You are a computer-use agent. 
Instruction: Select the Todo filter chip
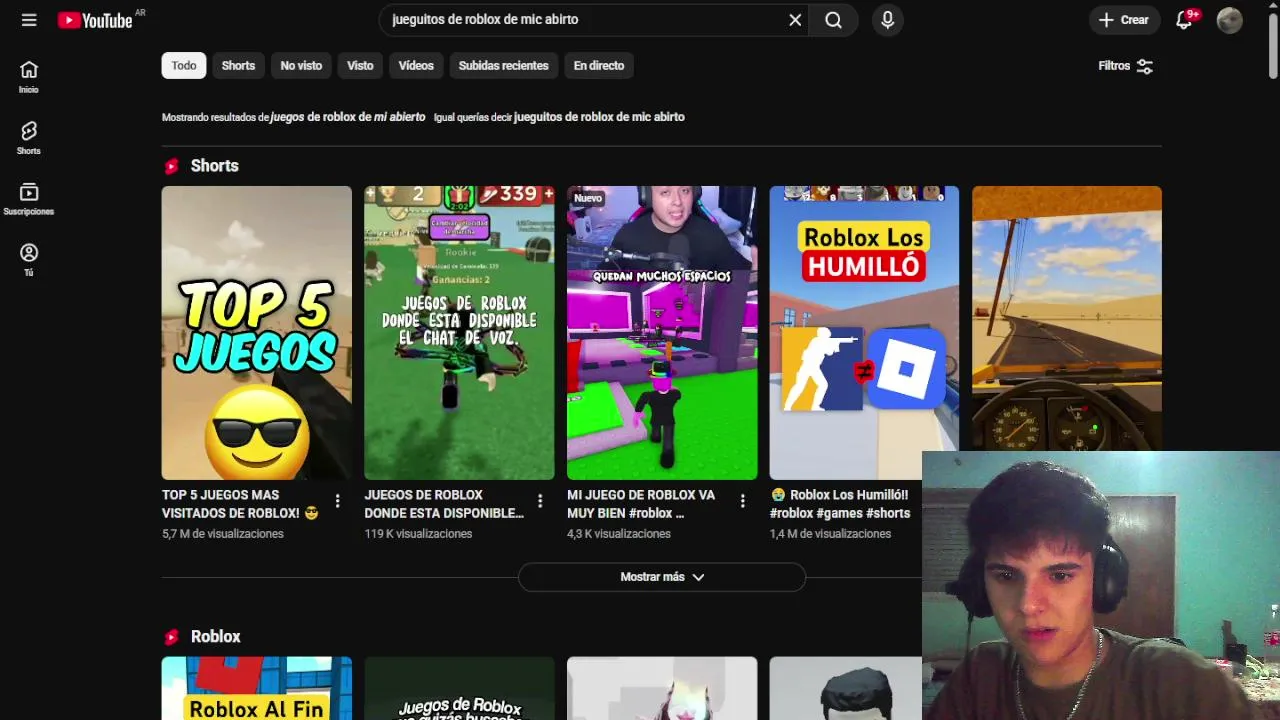point(184,66)
